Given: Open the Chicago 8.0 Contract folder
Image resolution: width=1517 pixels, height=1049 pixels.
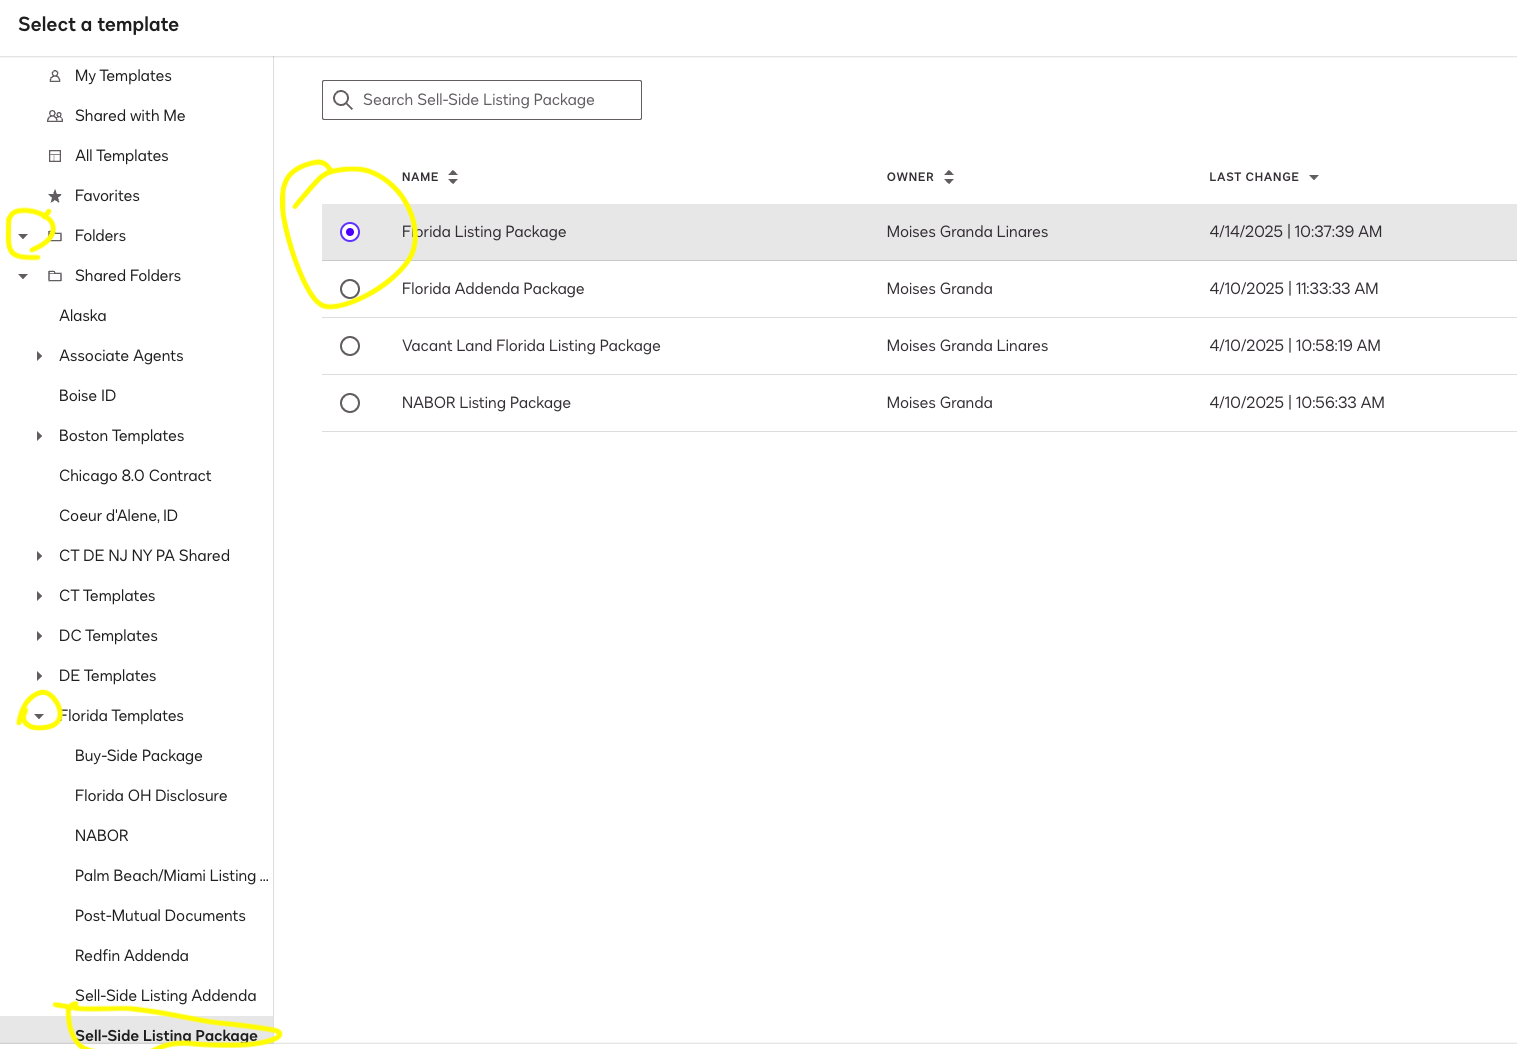Looking at the screenshot, I should tap(135, 476).
